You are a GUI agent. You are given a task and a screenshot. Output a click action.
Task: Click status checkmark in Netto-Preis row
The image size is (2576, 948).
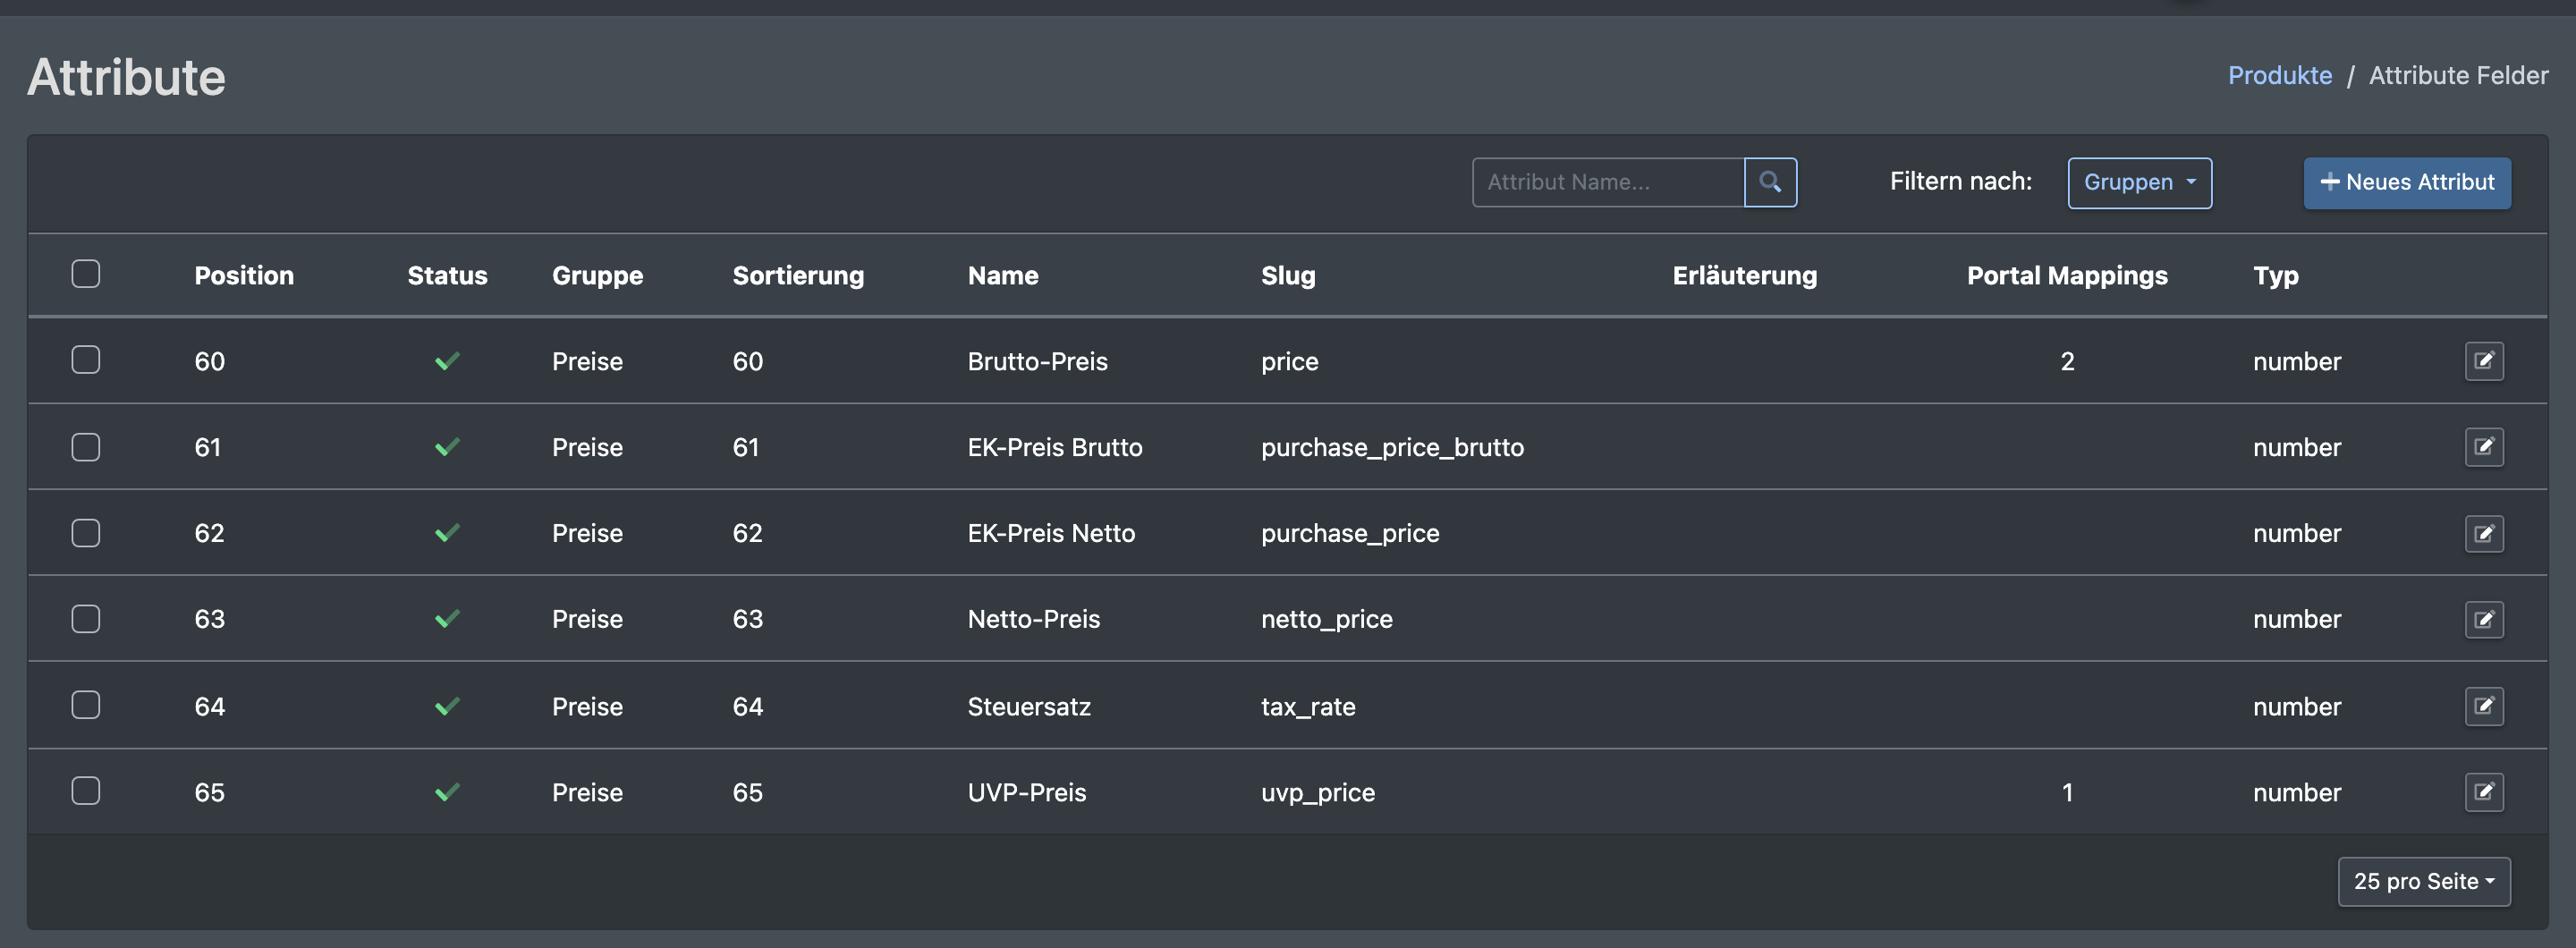(447, 619)
